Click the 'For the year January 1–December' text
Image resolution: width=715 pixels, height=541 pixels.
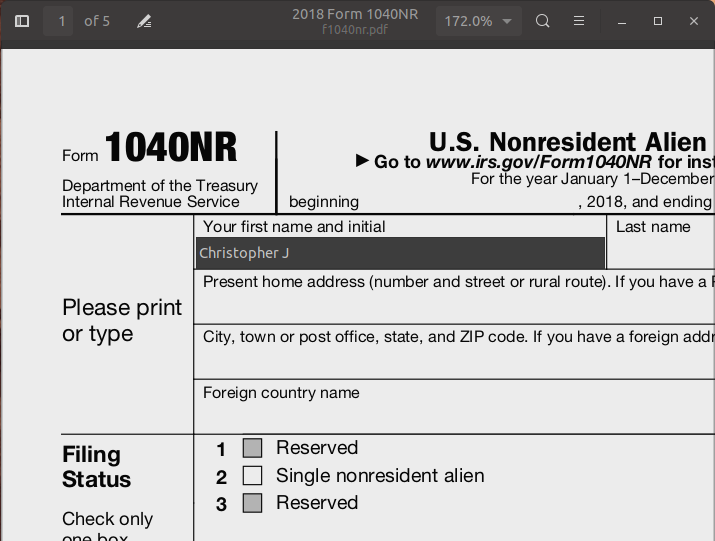[592, 179]
